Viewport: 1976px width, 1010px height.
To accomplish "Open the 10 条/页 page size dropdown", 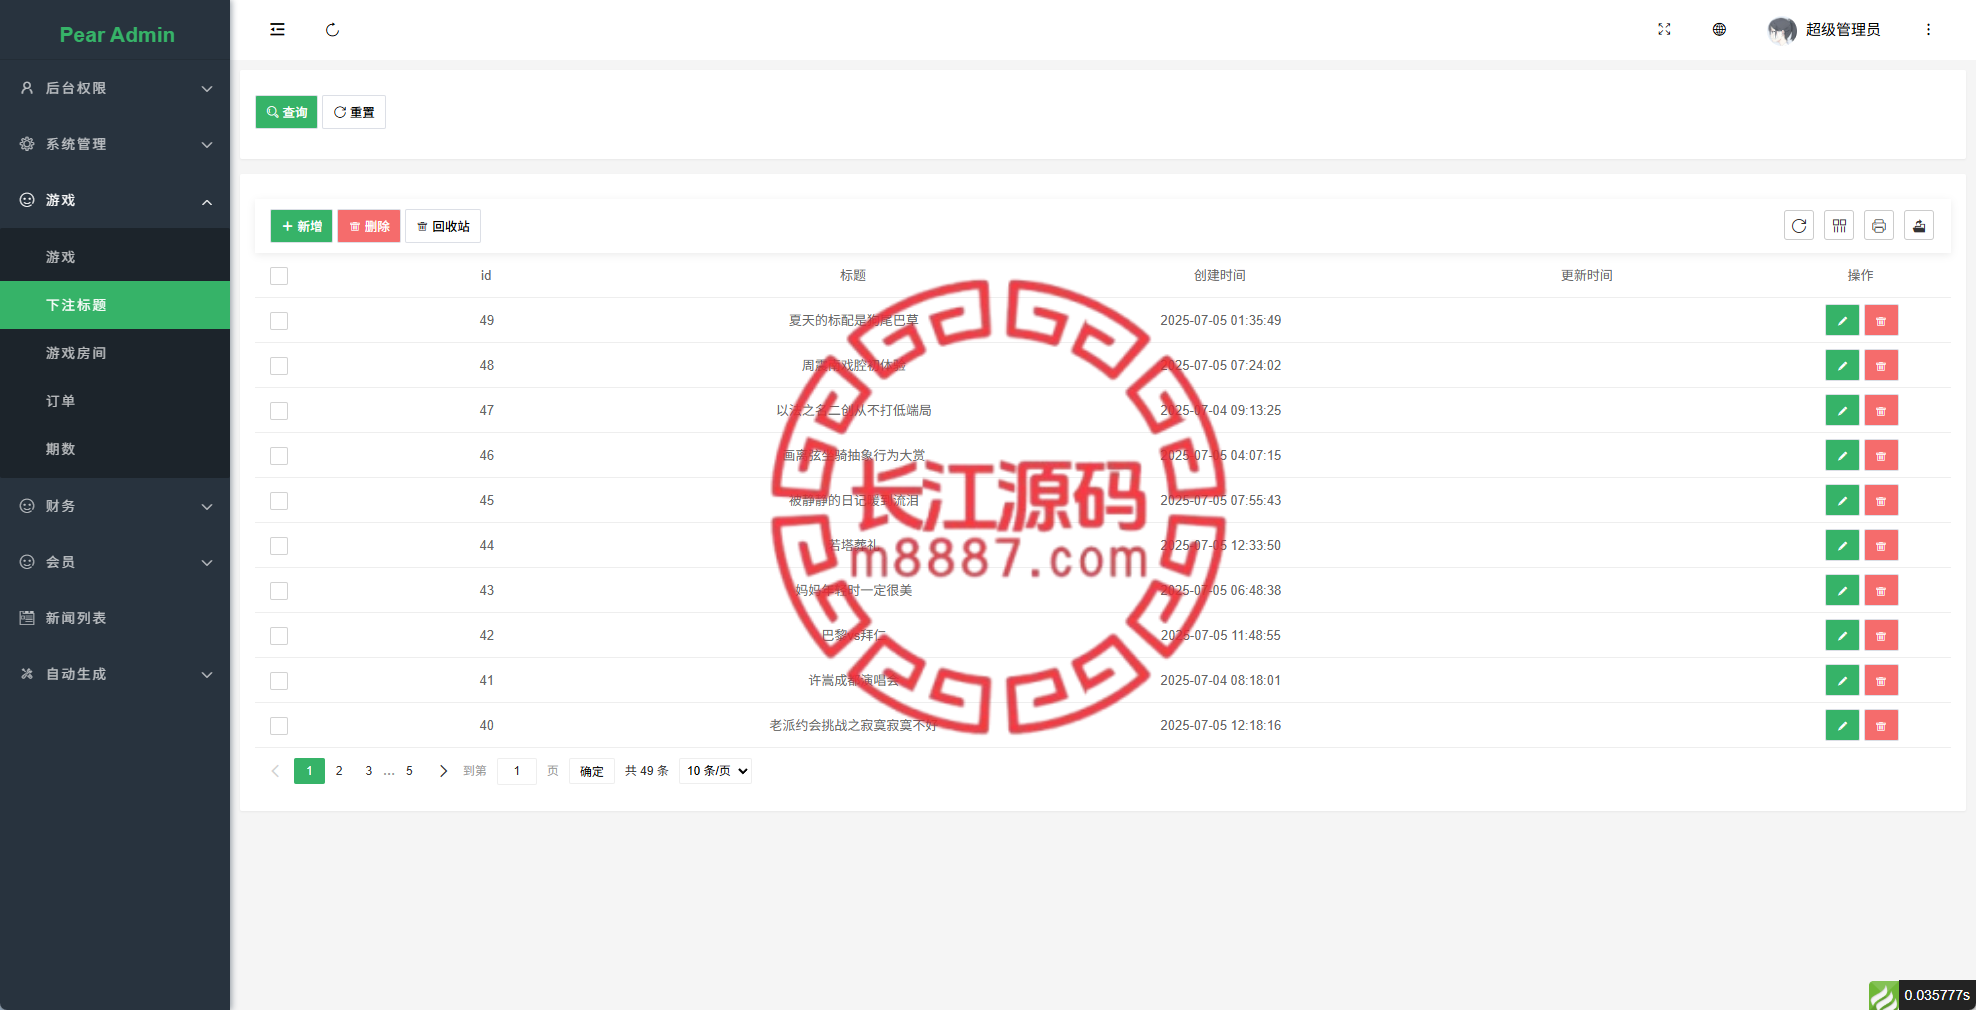I will tap(716, 771).
